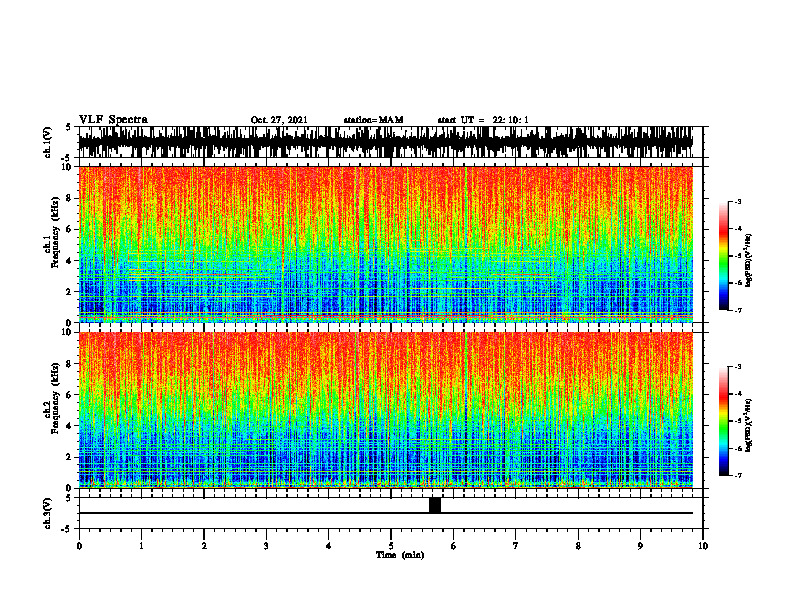Image resolution: width=792 pixels, height=612 pixels.
Task: Click the "8" kHz tick on ch.1 frequency axis
Action: coord(69,198)
